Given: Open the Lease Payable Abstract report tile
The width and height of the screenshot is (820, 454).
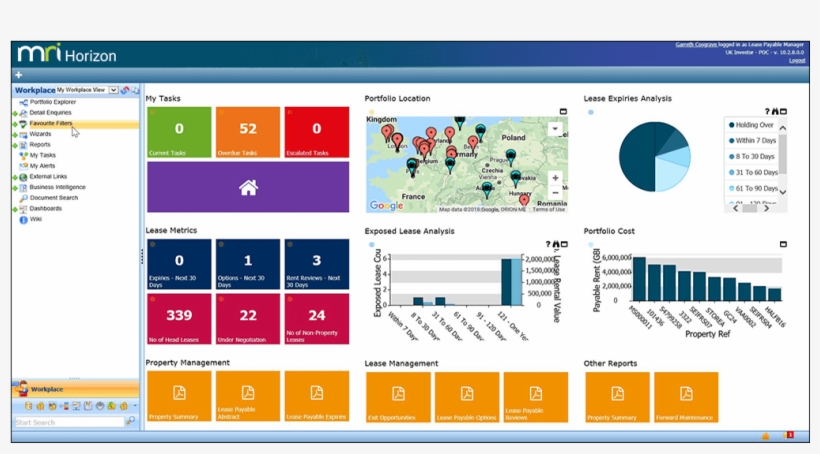Looking at the screenshot, I should (248, 396).
